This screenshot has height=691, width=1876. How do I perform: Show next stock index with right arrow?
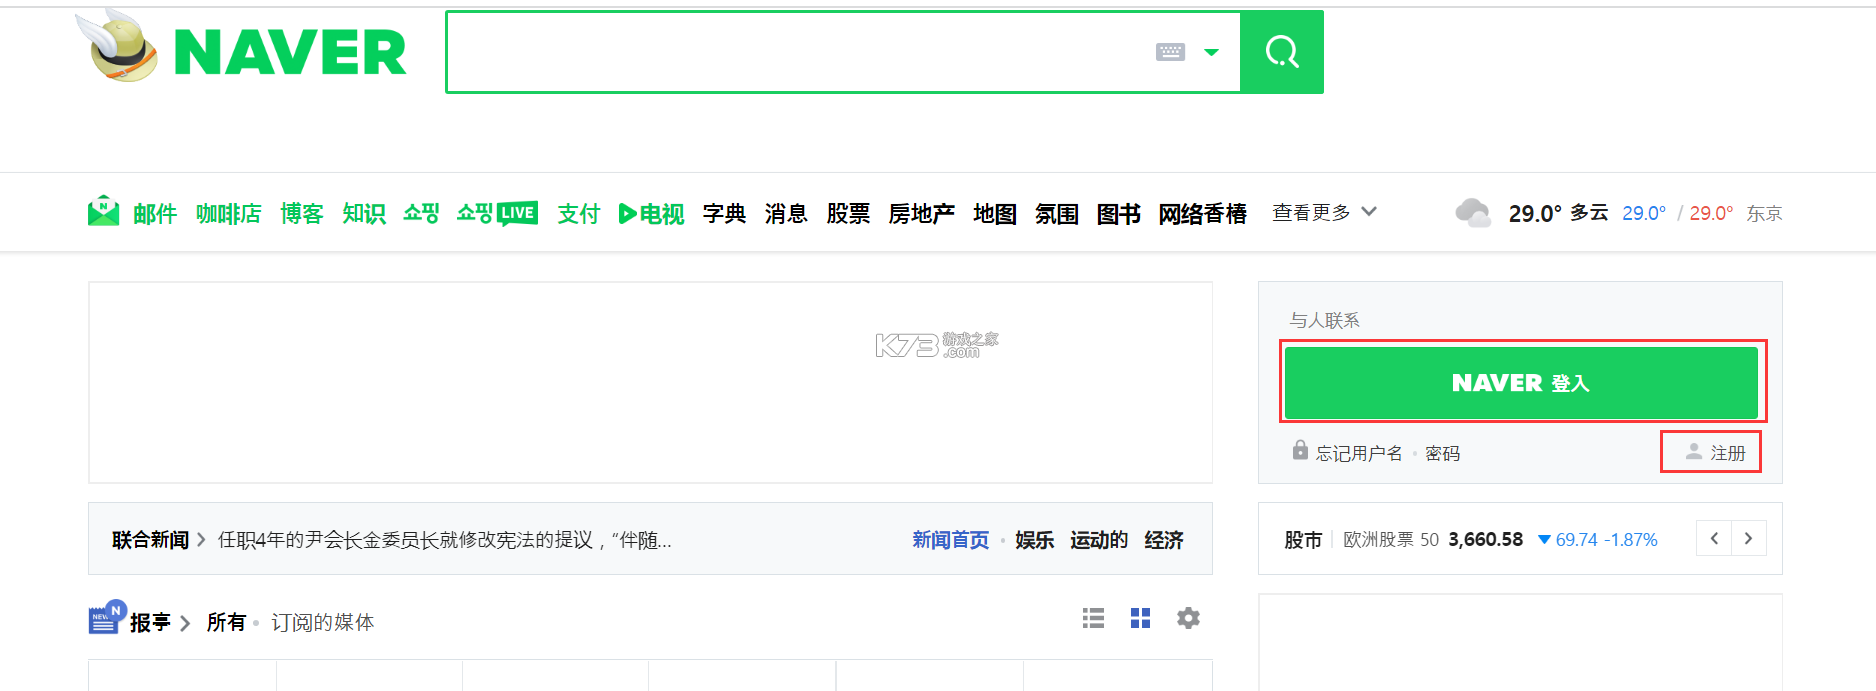pyautogui.click(x=1748, y=539)
